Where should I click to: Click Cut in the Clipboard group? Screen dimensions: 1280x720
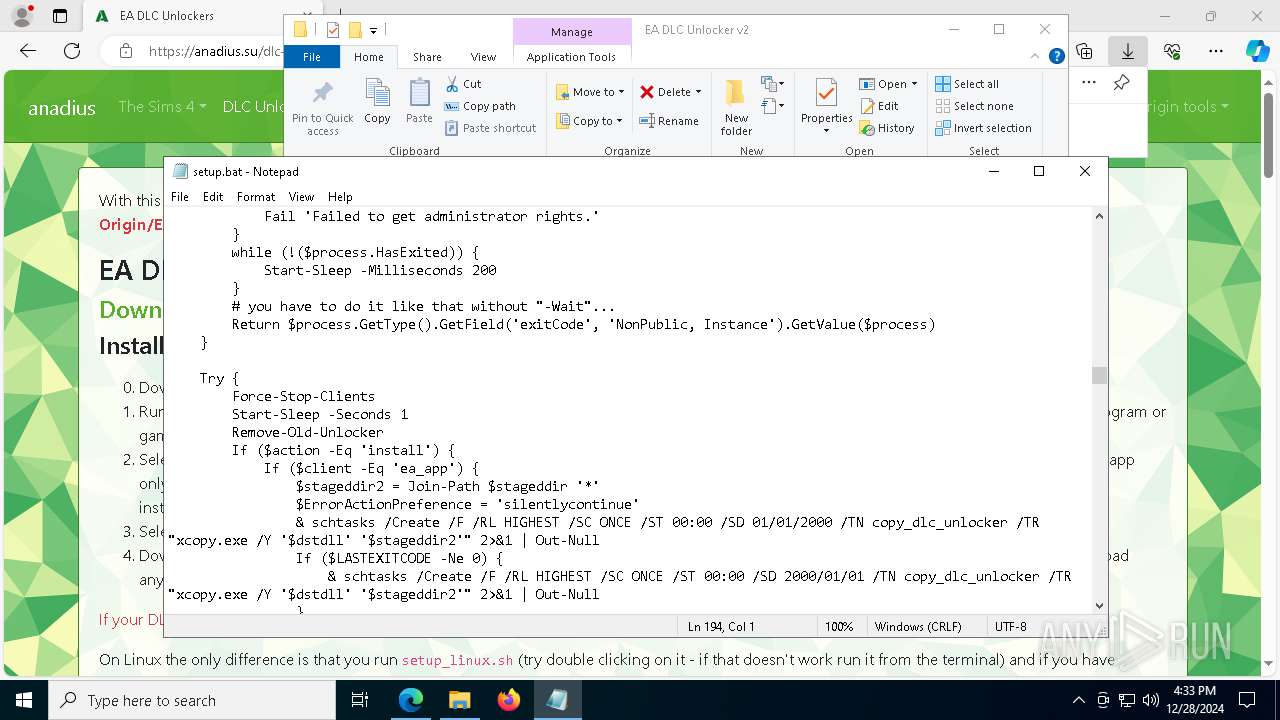click(x=463, y=84)
